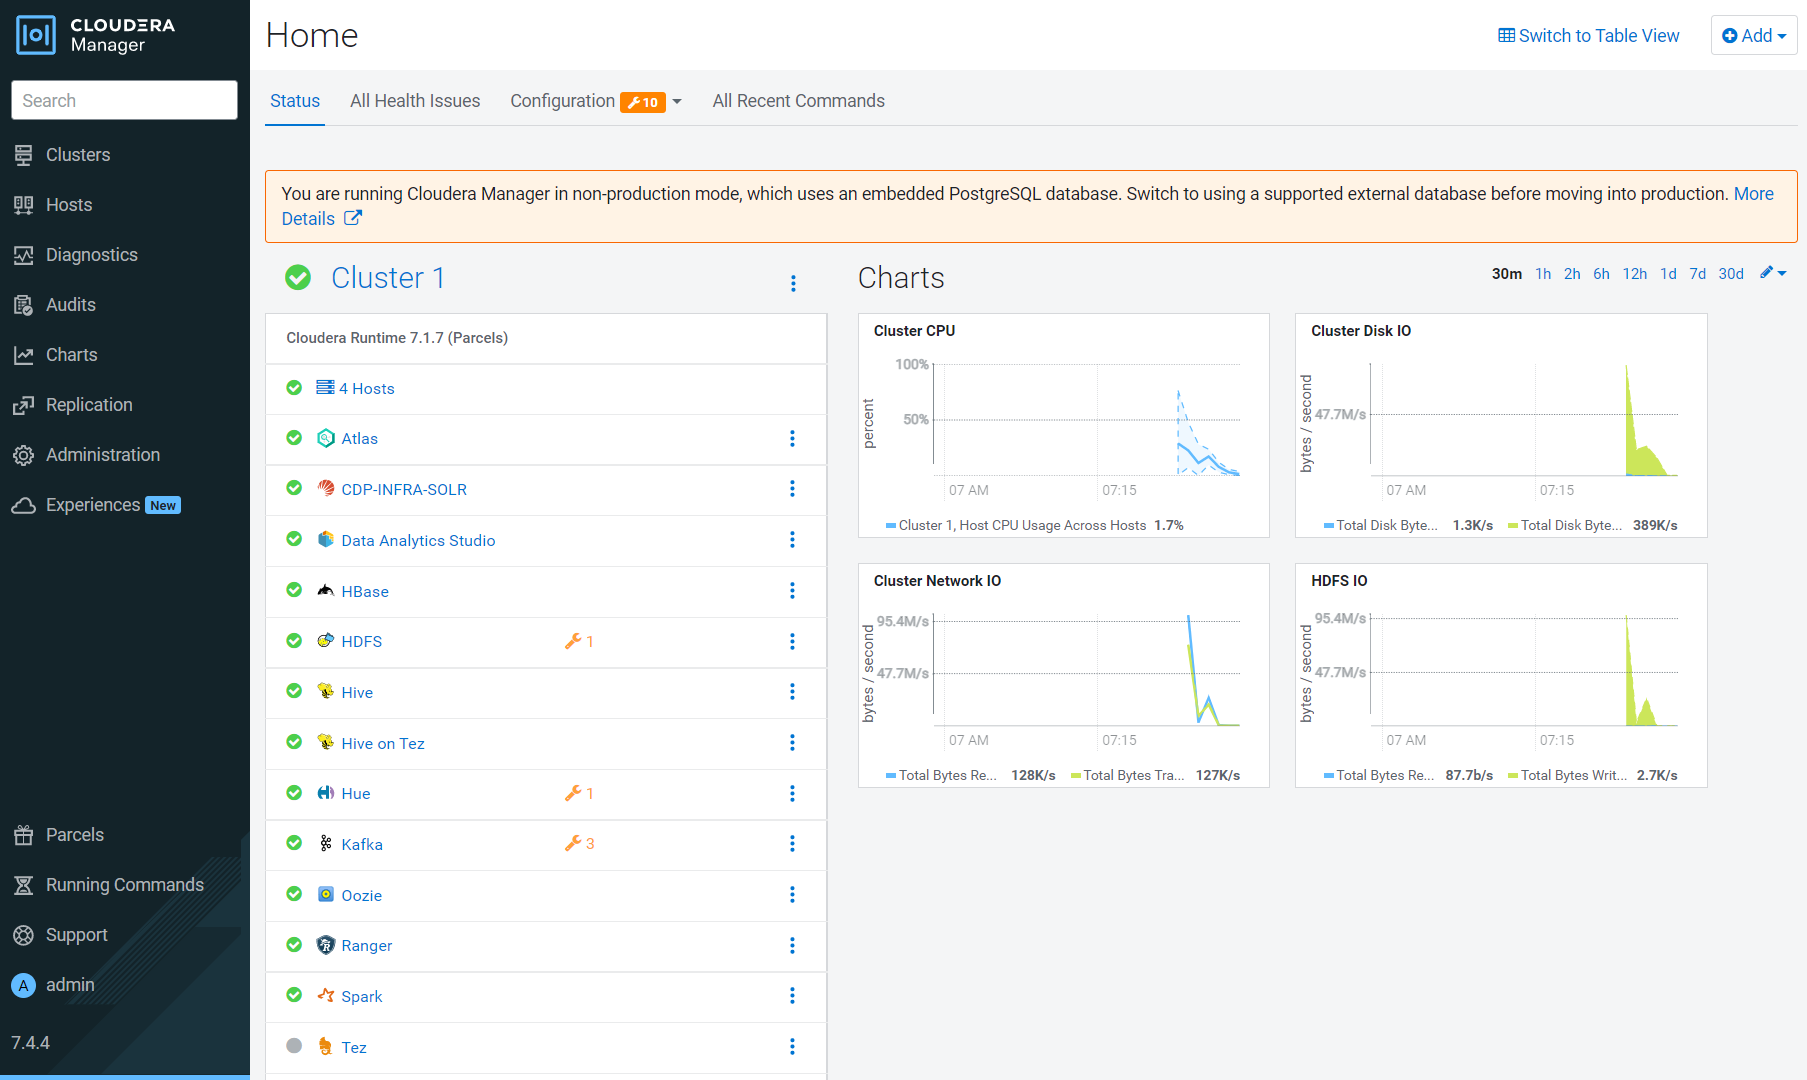This screenshot has height=1080, width=1807.
Task: Open the Cluster 1 link
Action: (388, 277)
